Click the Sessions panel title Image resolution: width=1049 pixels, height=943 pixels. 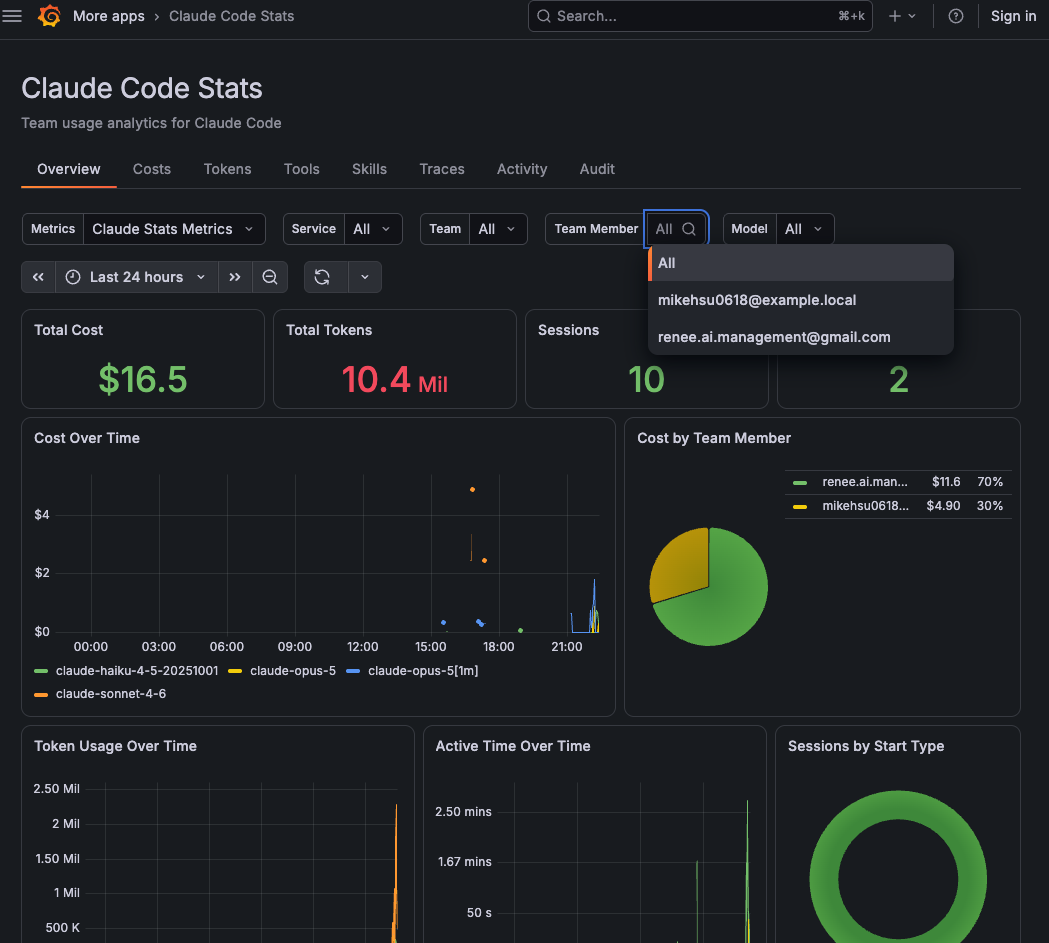[569, 330]
